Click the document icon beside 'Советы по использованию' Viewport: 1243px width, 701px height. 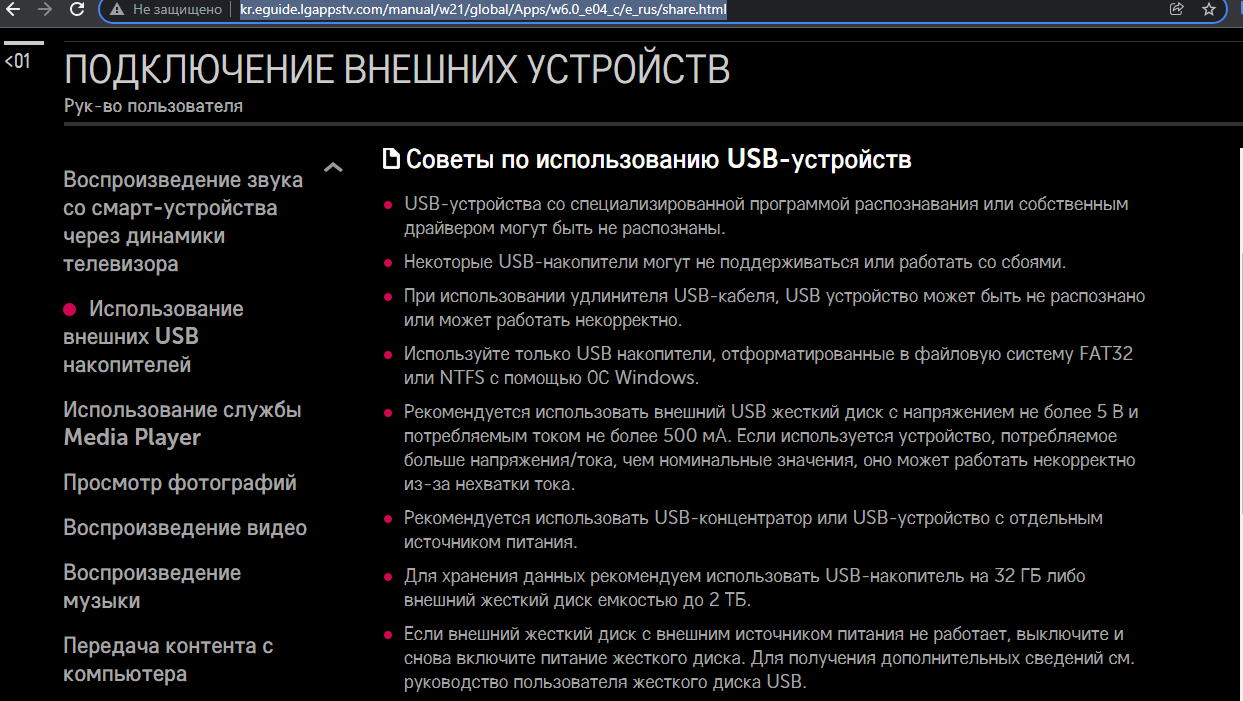pyautogui.click(x=392, y=160)
